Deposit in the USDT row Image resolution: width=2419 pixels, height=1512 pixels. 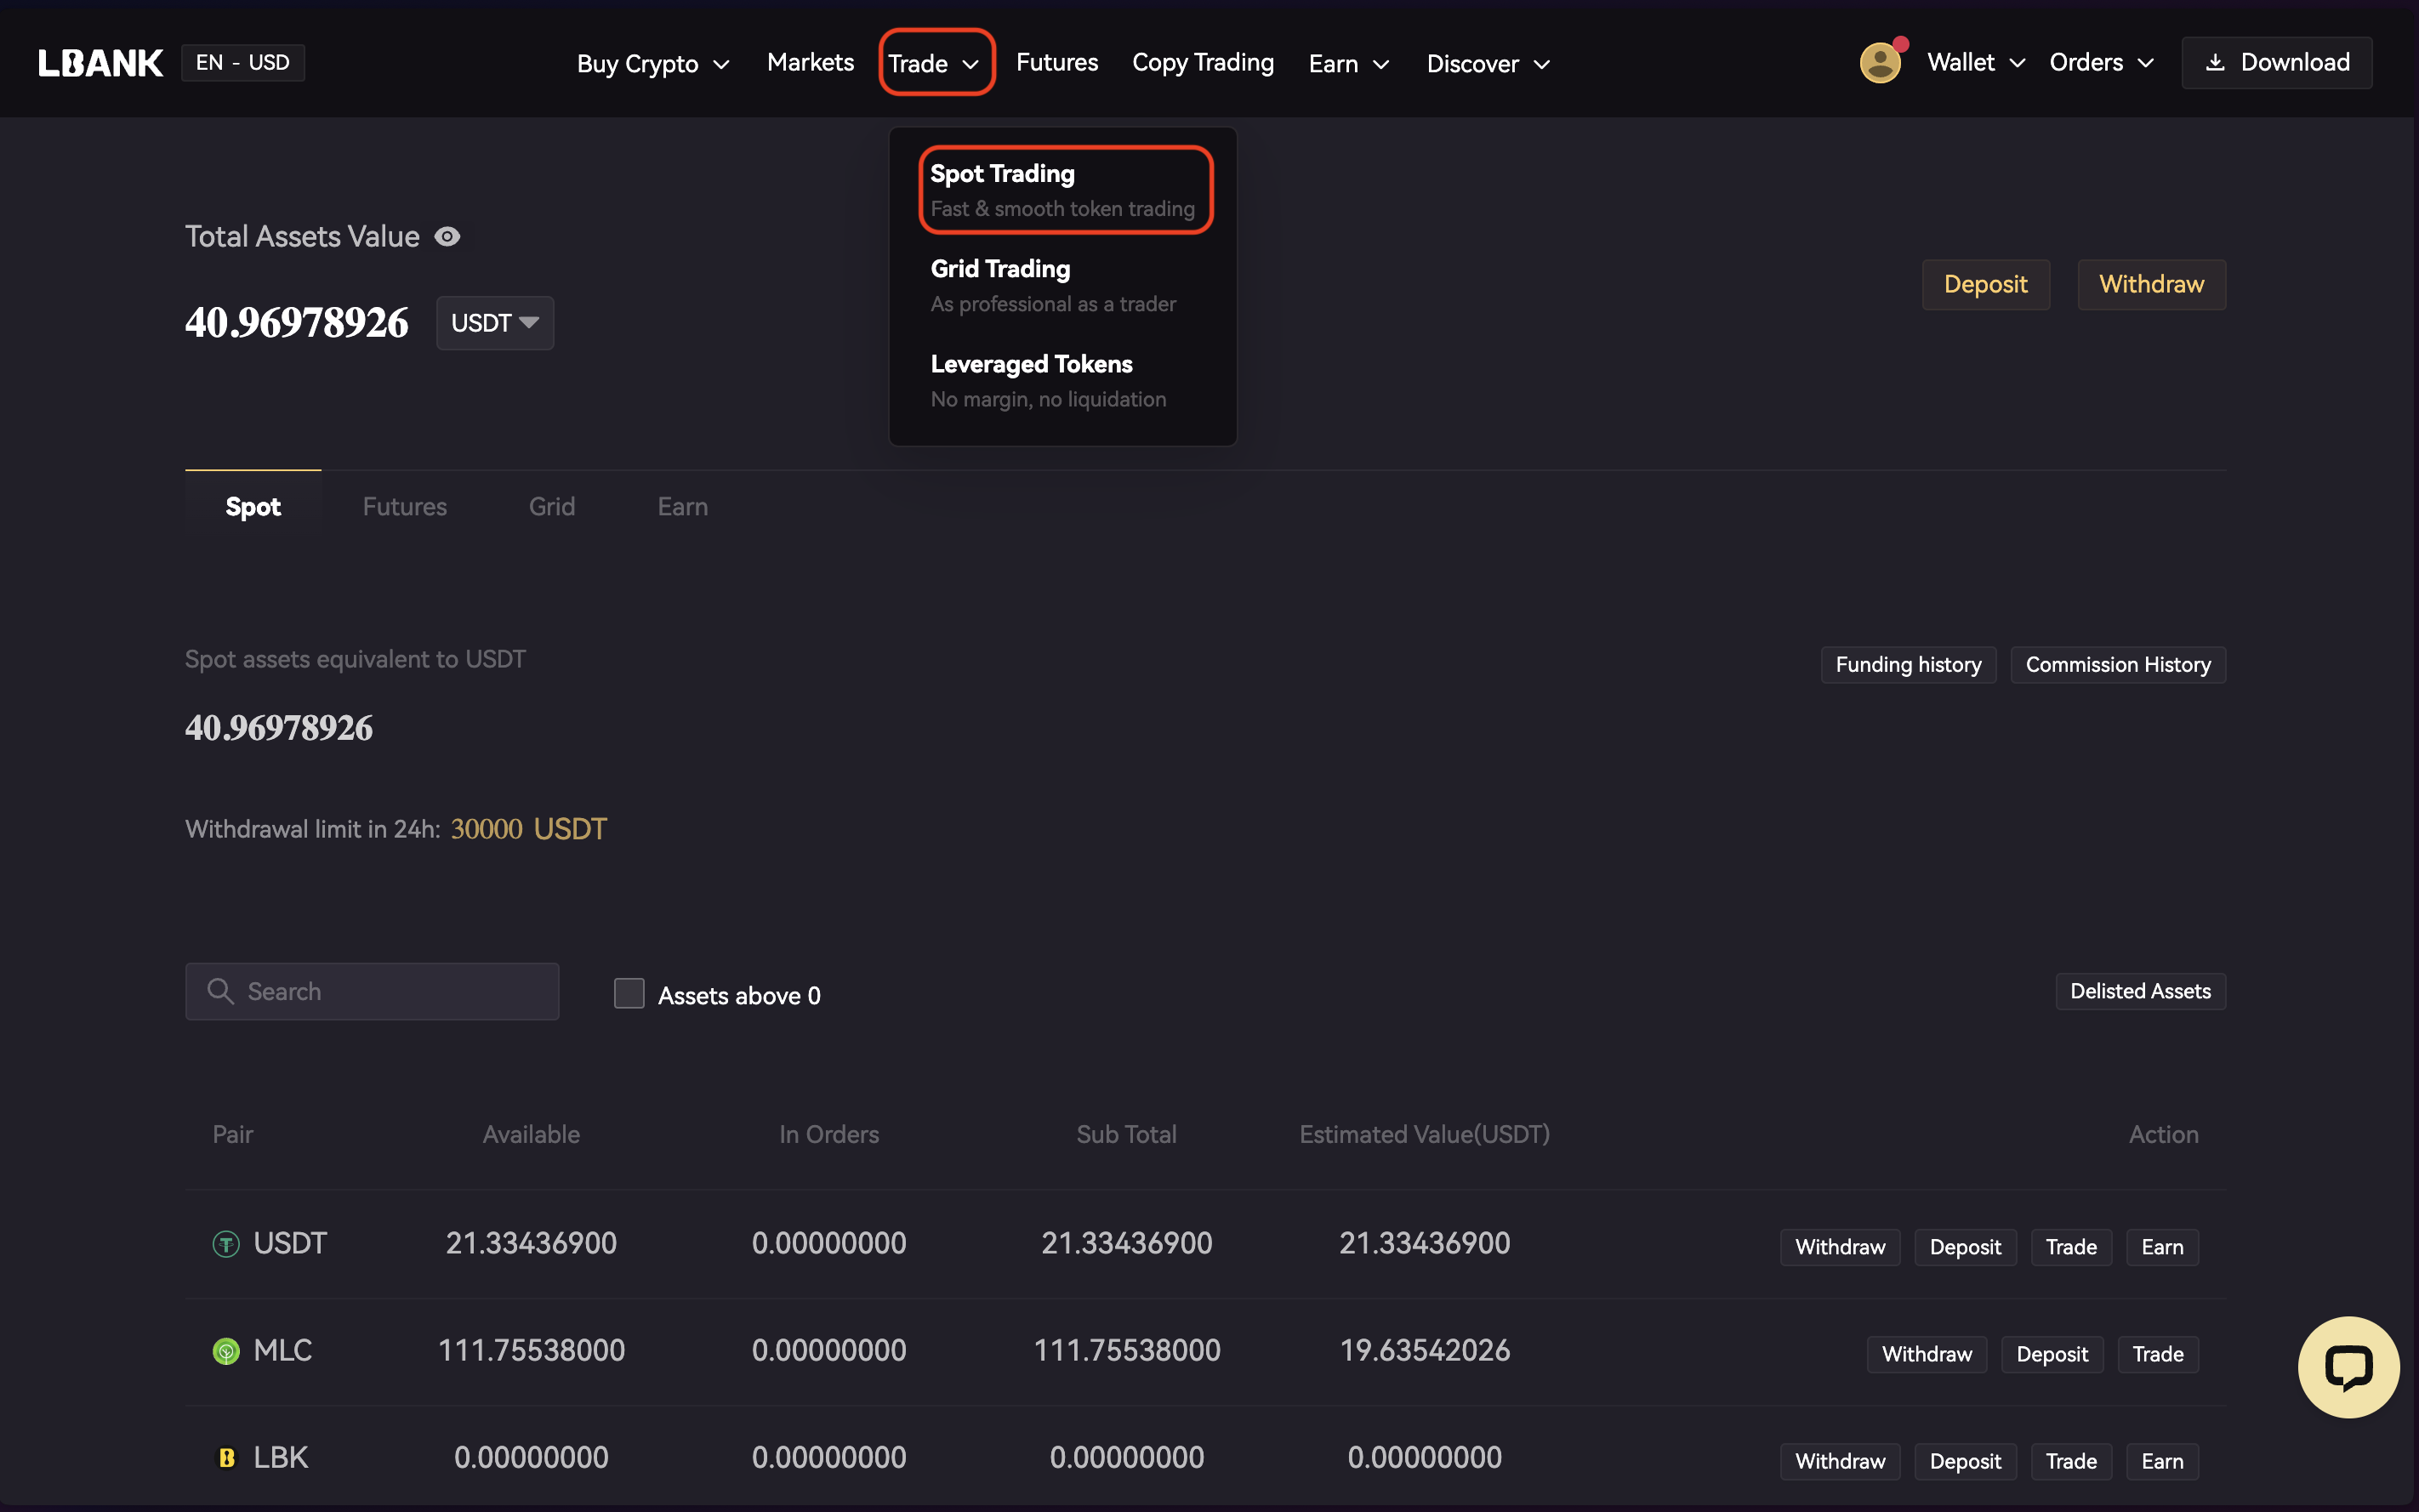1965,1247
